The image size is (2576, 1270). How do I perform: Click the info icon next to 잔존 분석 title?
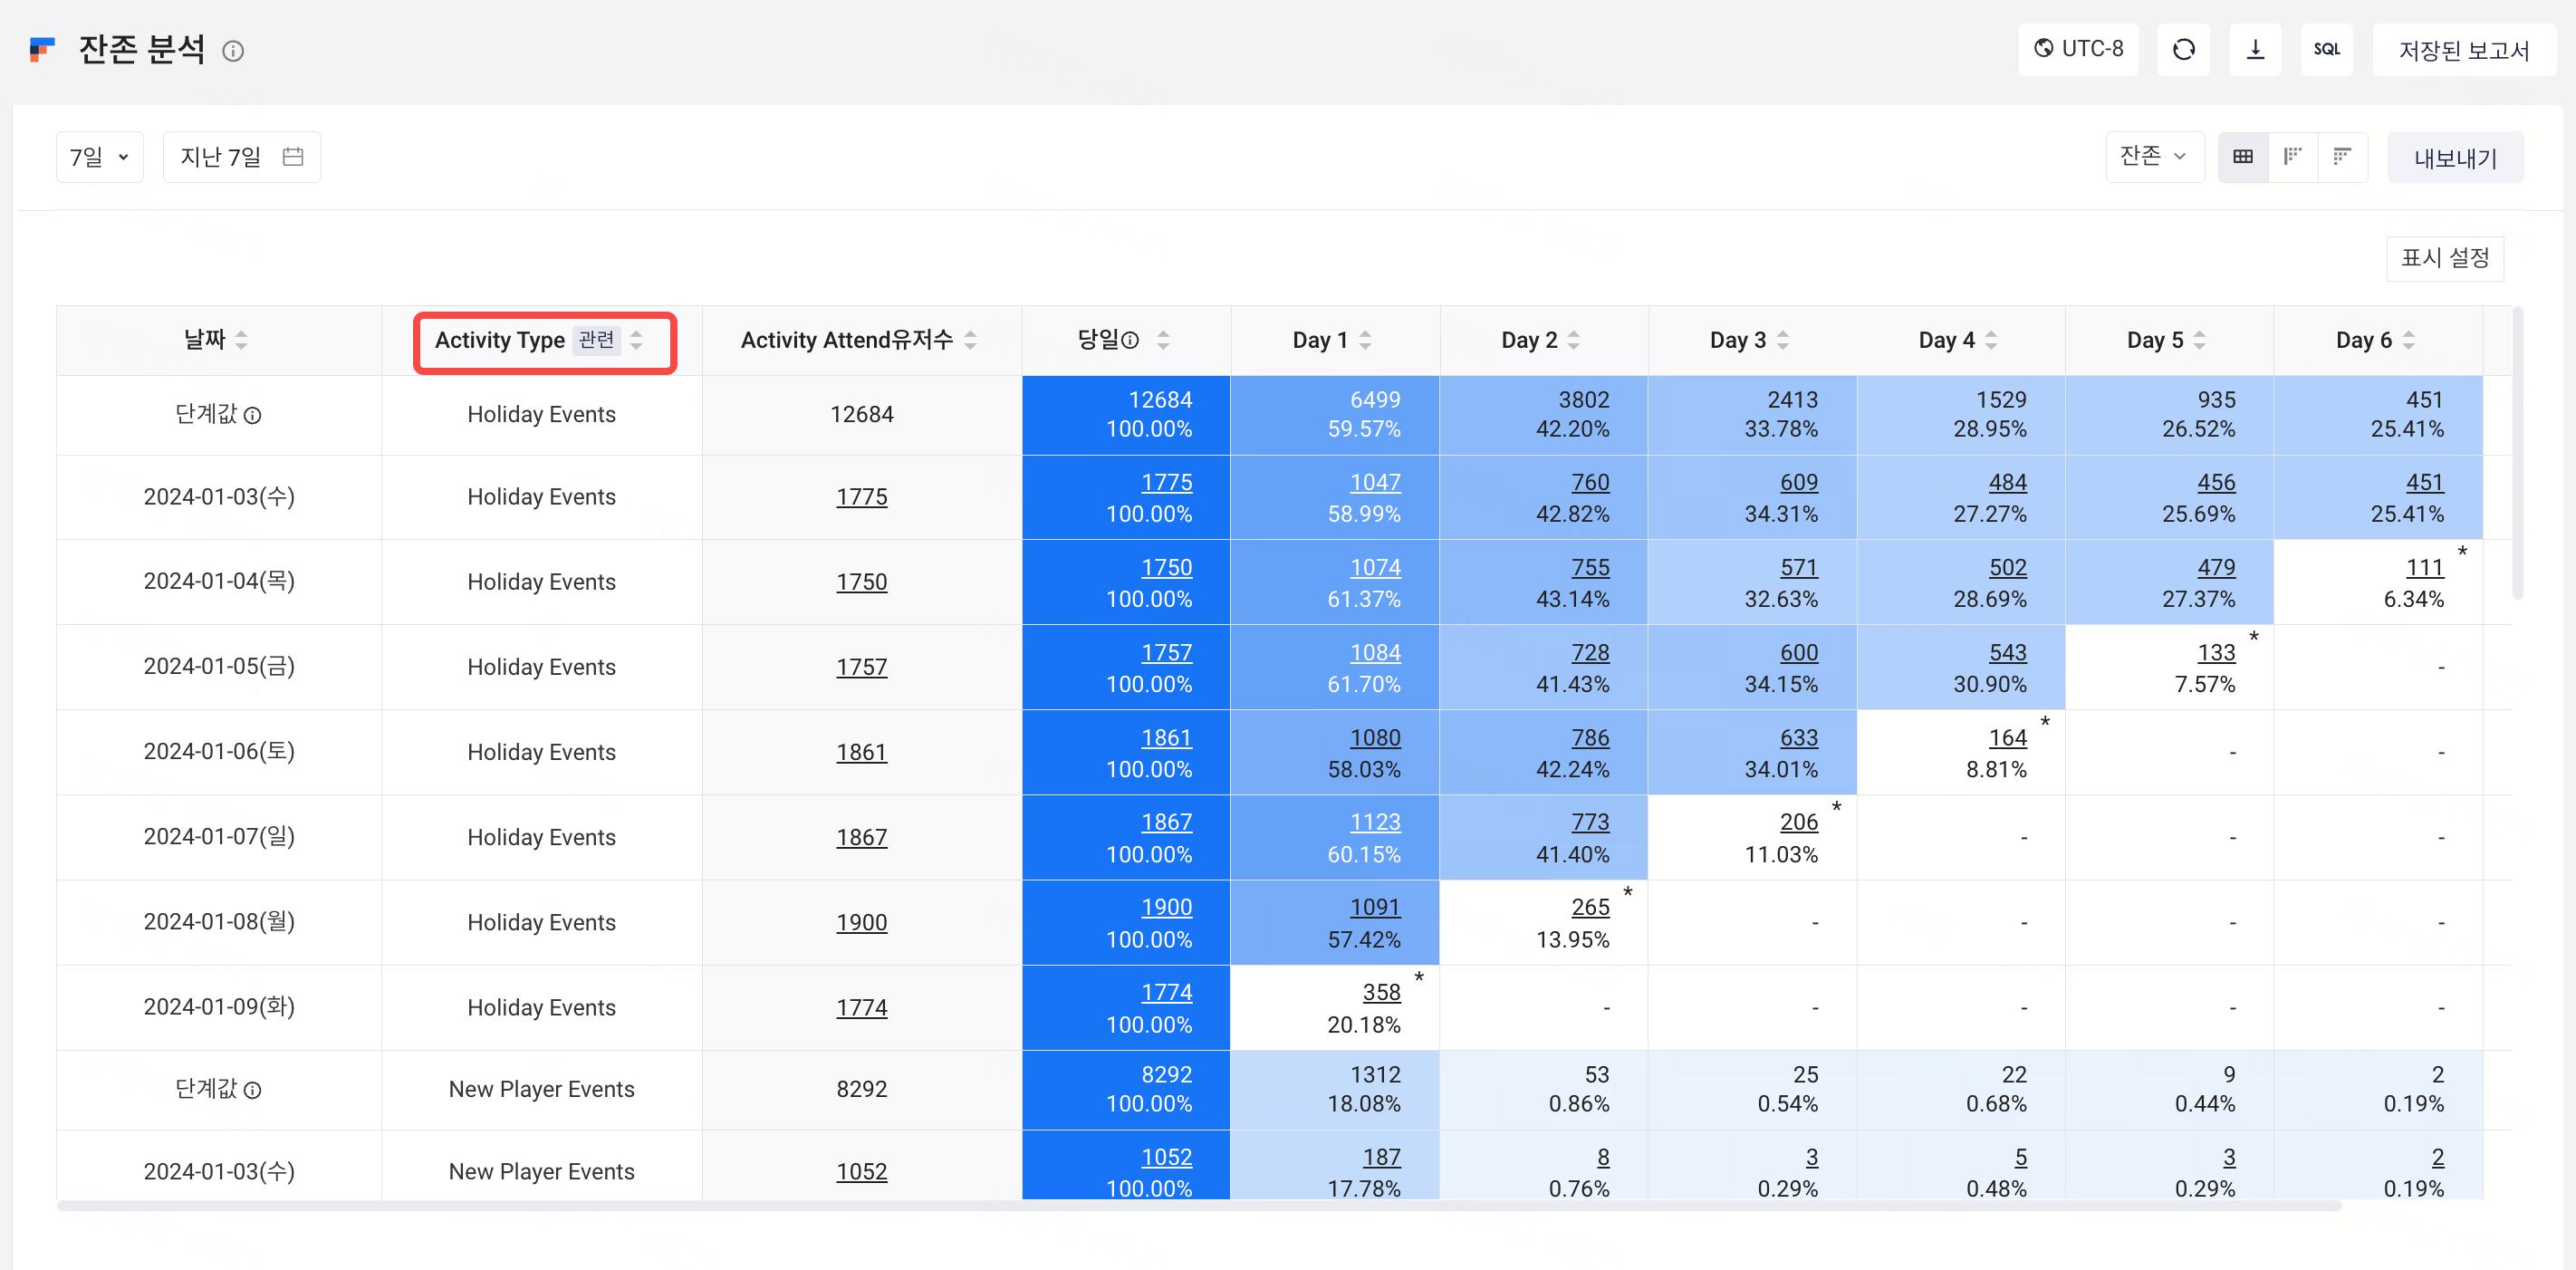tap(233, 51)
